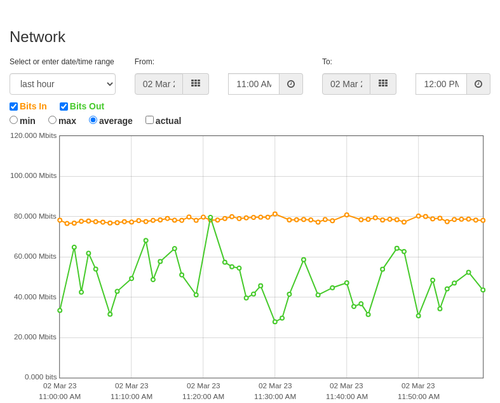The width and height of the screenshot is (500, 403).
Task: Click the Bits Out peak point at 11:21
Action: 210,218
